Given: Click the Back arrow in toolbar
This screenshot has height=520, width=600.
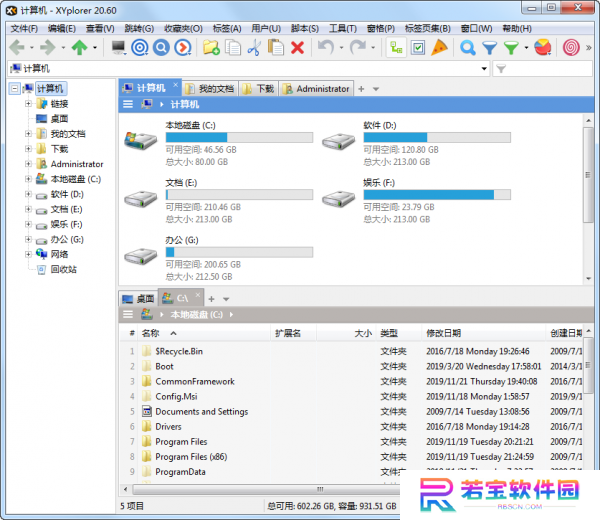Looking at the screenshot, I should pyautogui.click(x=16, y=47).
